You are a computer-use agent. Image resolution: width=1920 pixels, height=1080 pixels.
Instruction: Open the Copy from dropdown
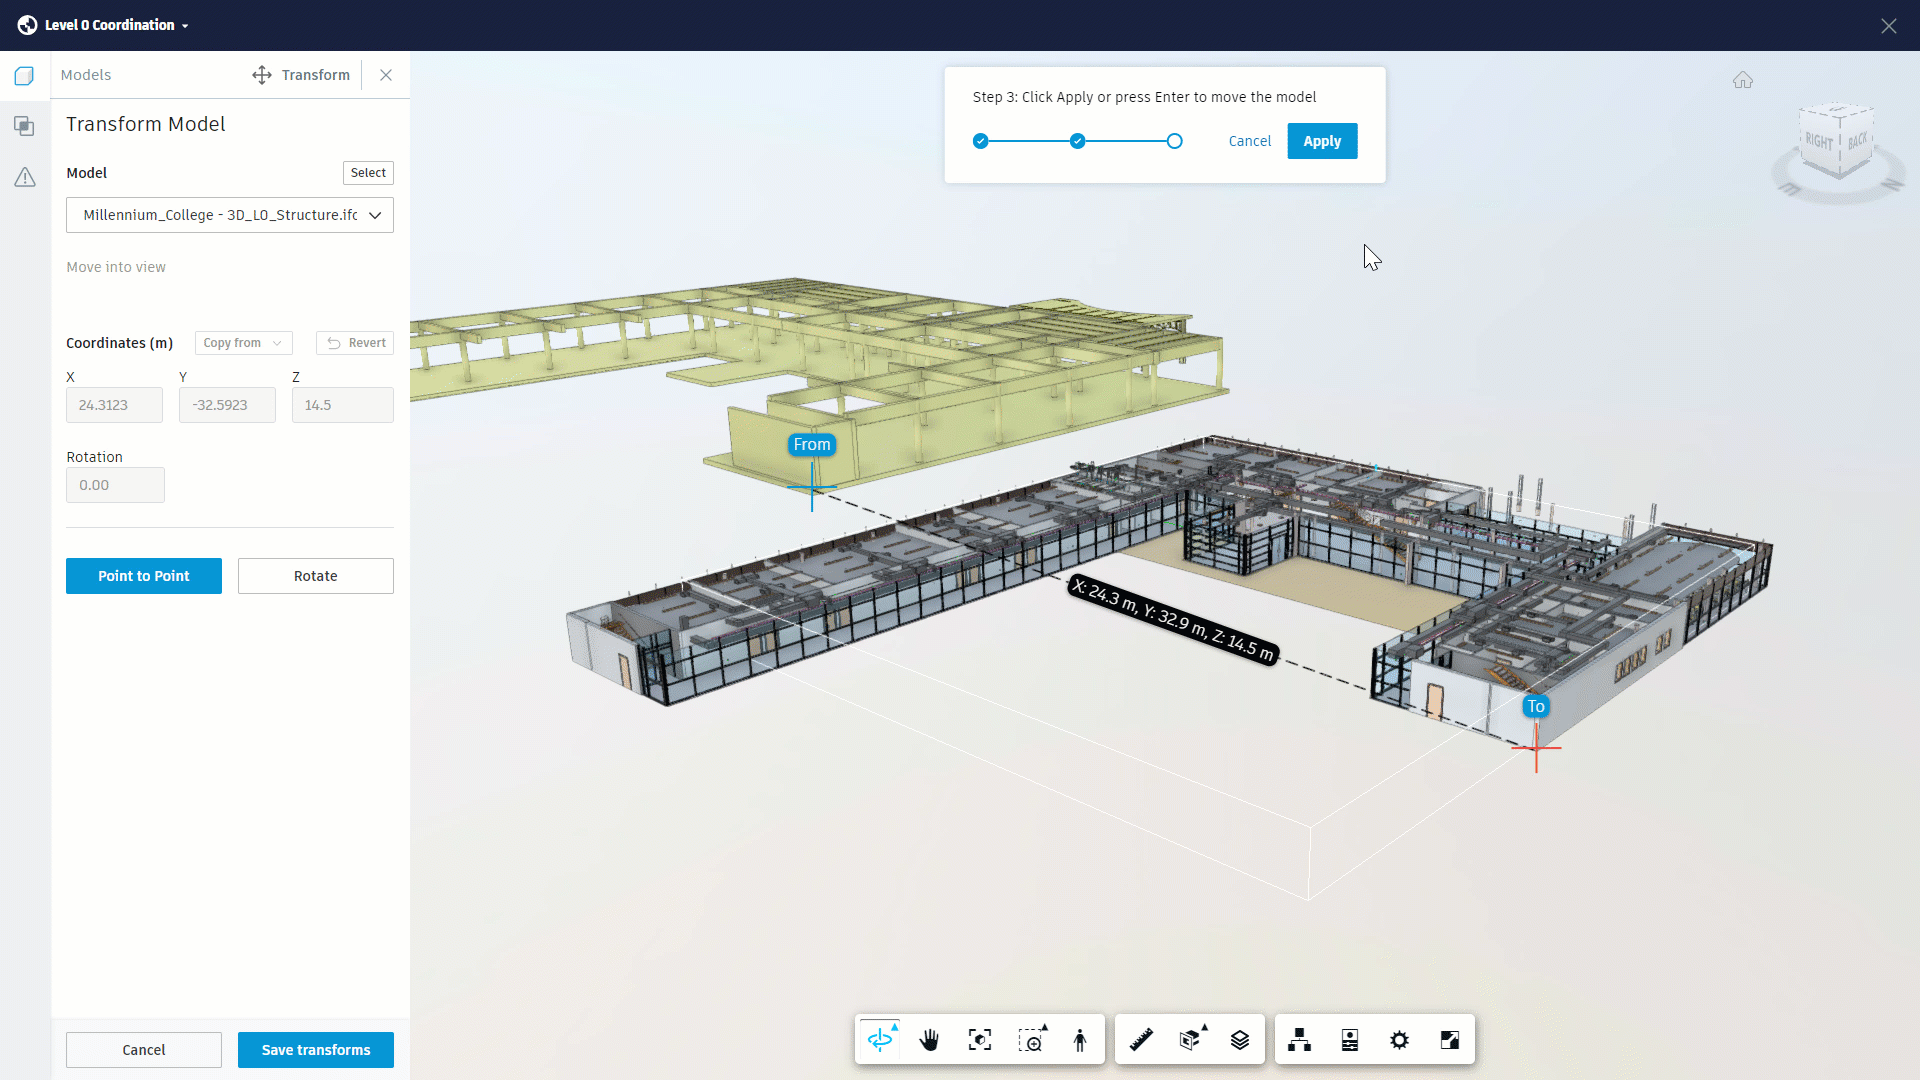coord(243,343)
